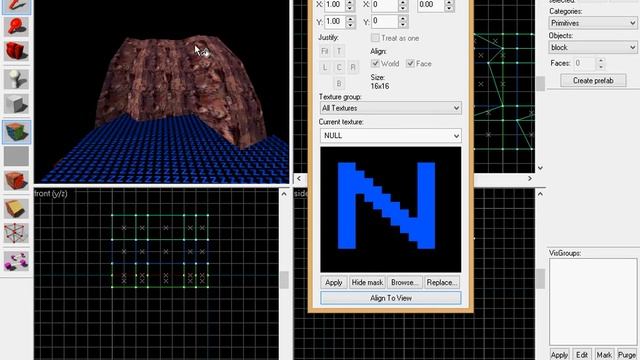
Task: Click the Replace... button
Action: [442, 282]
